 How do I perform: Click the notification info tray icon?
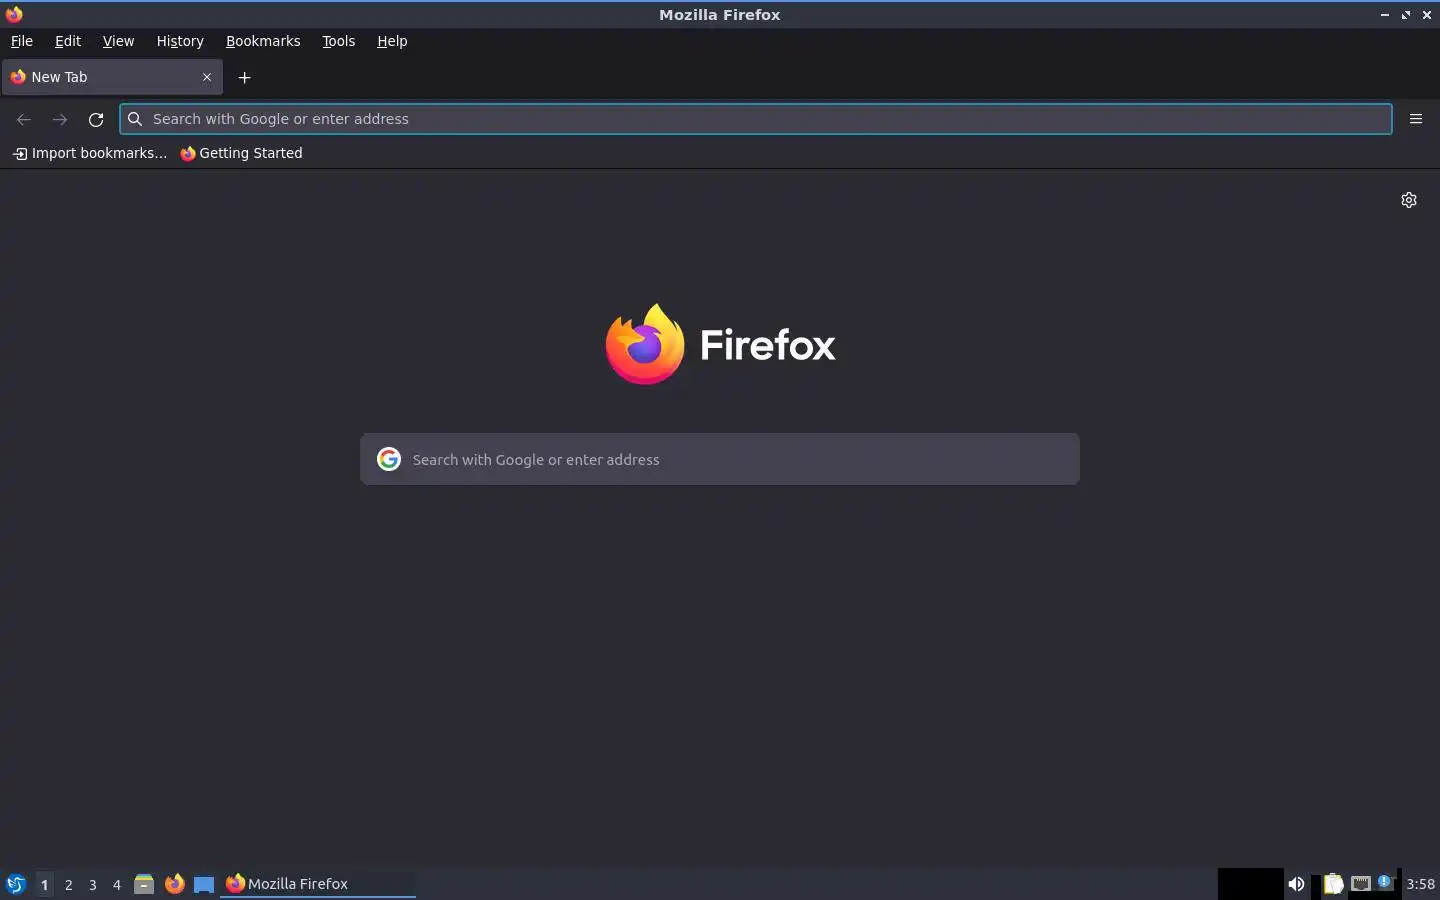pos(1385,883)
